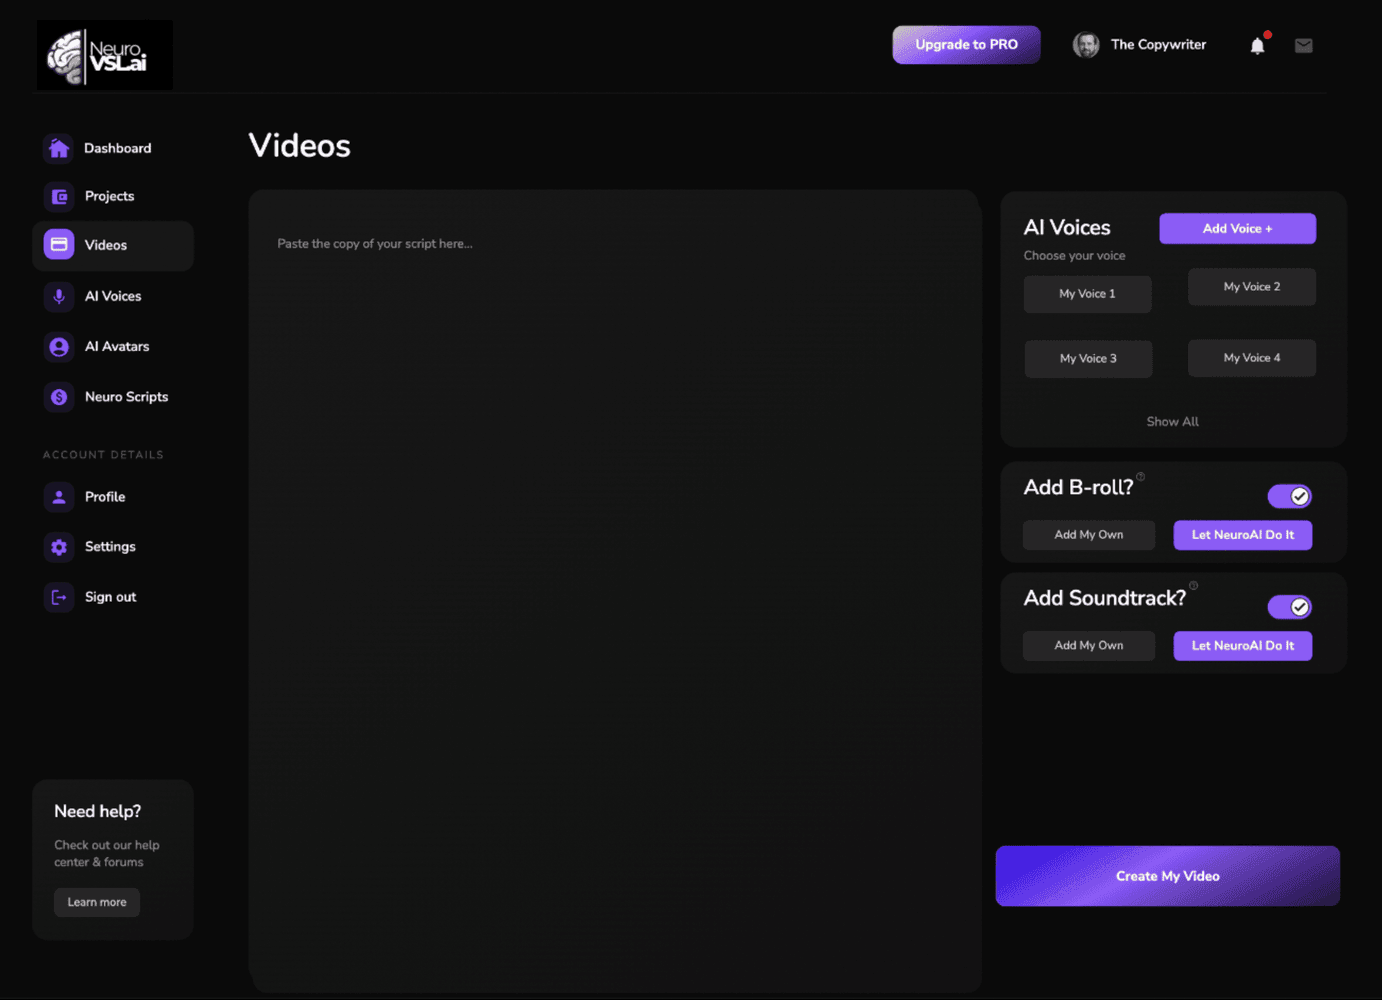Open notifications bell
Viewport: 1382px width, 1000px height.
(x=1258, y=45)
